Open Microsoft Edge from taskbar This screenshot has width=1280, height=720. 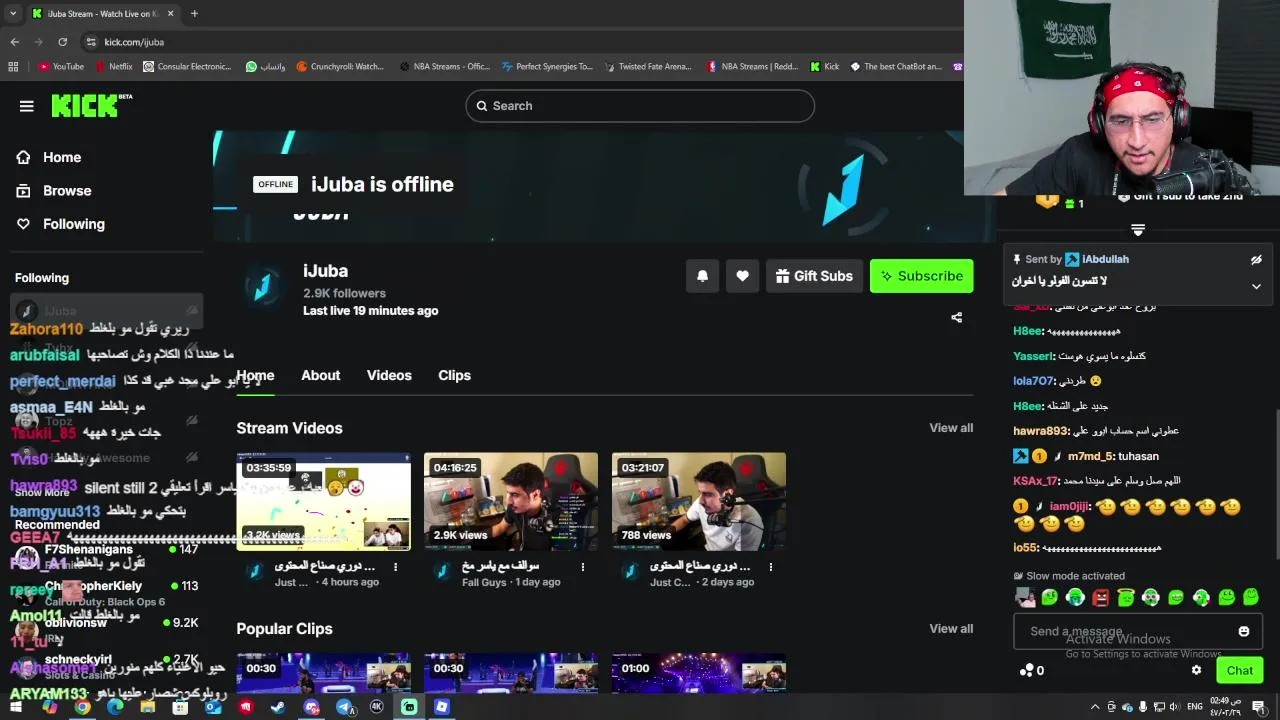pos(115,707)
